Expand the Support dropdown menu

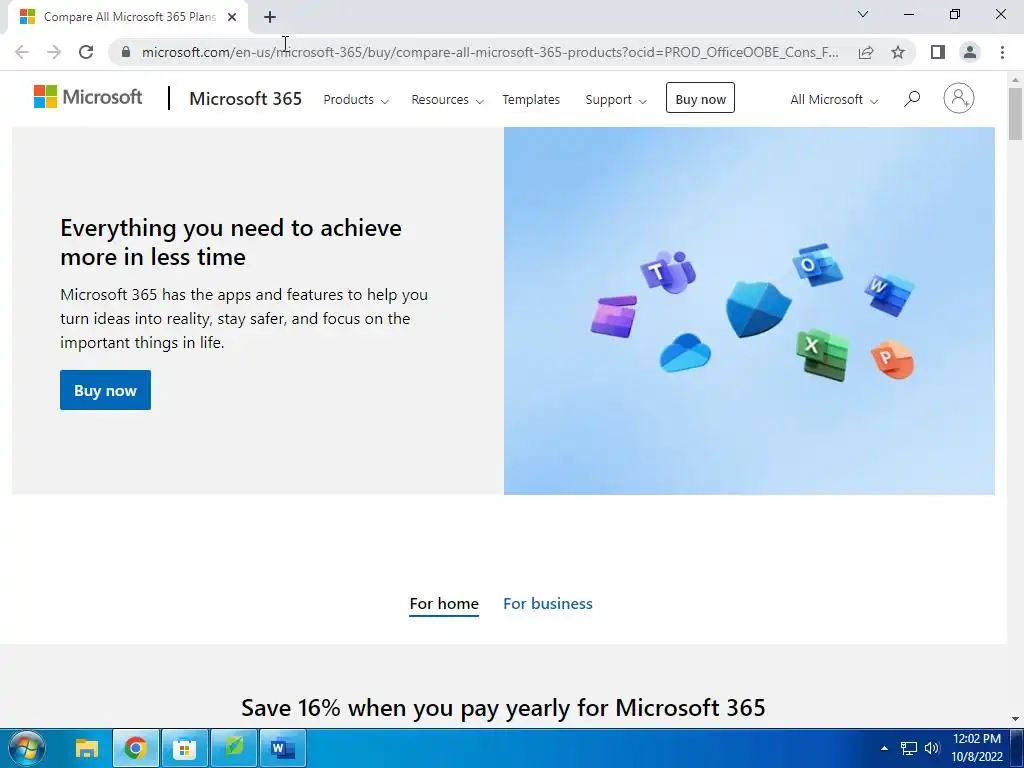[x=616, y=100]
